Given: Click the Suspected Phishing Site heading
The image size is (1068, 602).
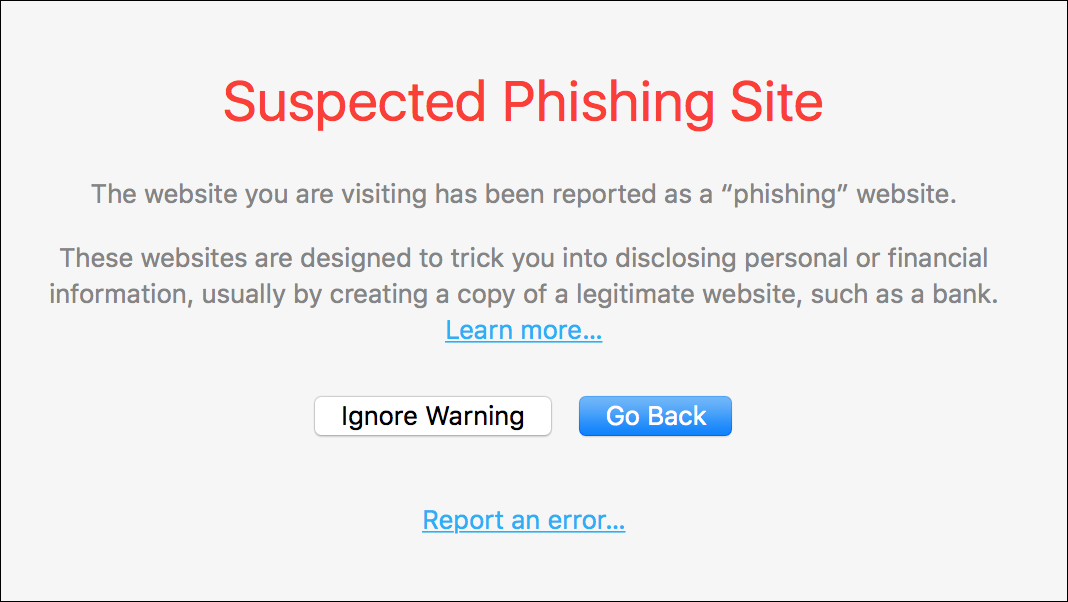Looking at the screenshot, I should click(523, 103).
